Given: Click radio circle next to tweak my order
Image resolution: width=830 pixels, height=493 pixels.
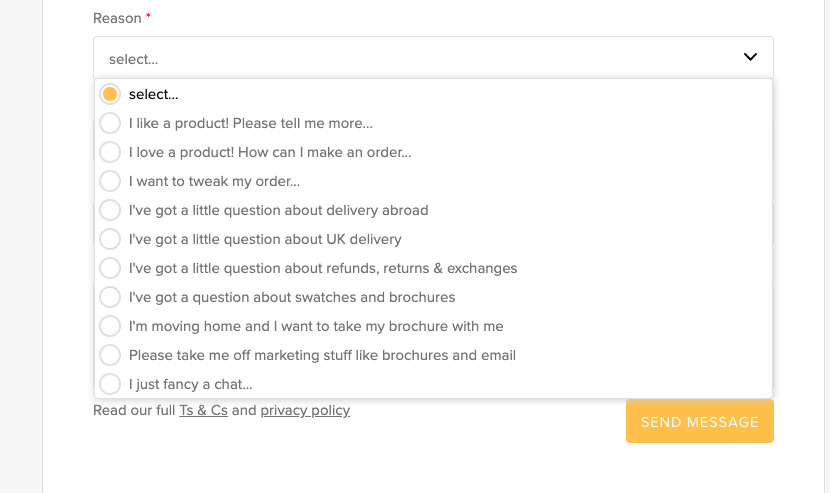Looking at the screenshot, I should pyautogui.click(x=110, y=181).
